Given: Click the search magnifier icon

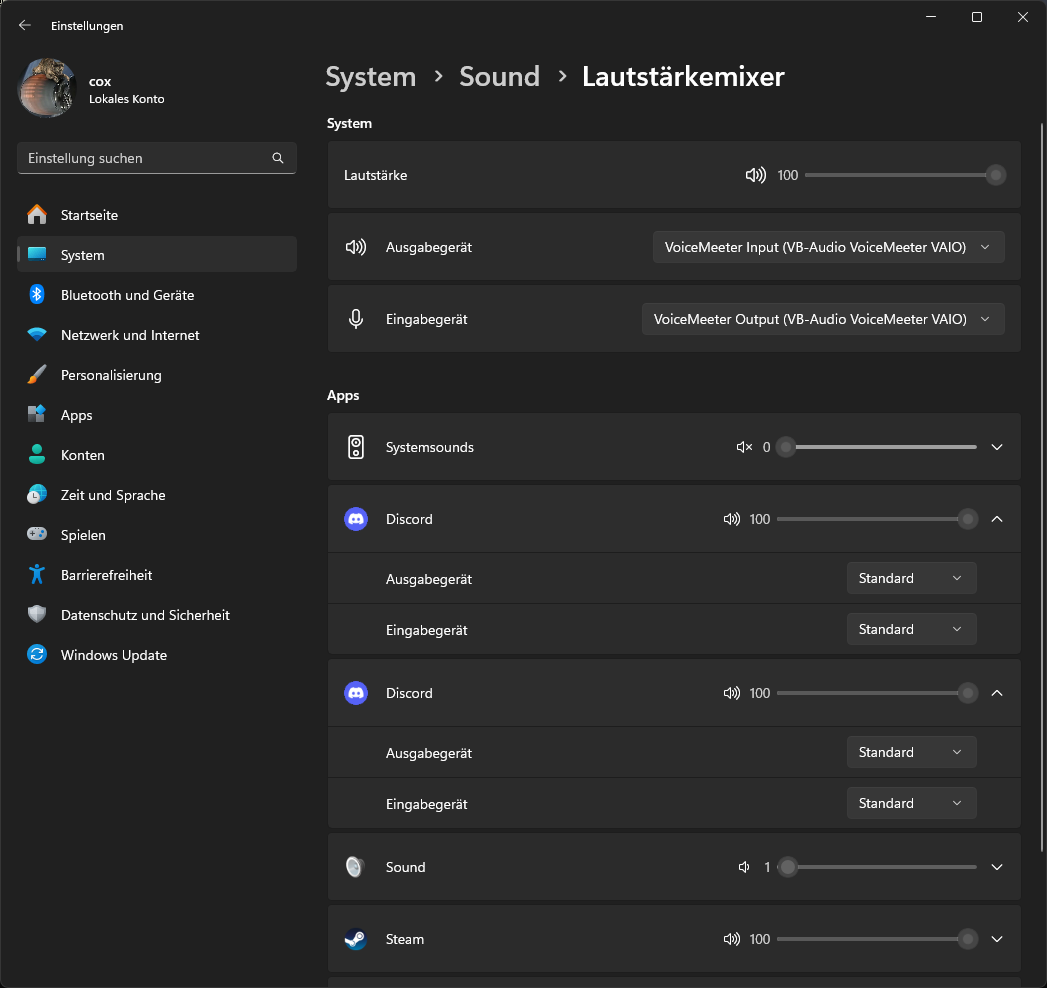Looking at the screenshot, I should [x=278, y=158].
